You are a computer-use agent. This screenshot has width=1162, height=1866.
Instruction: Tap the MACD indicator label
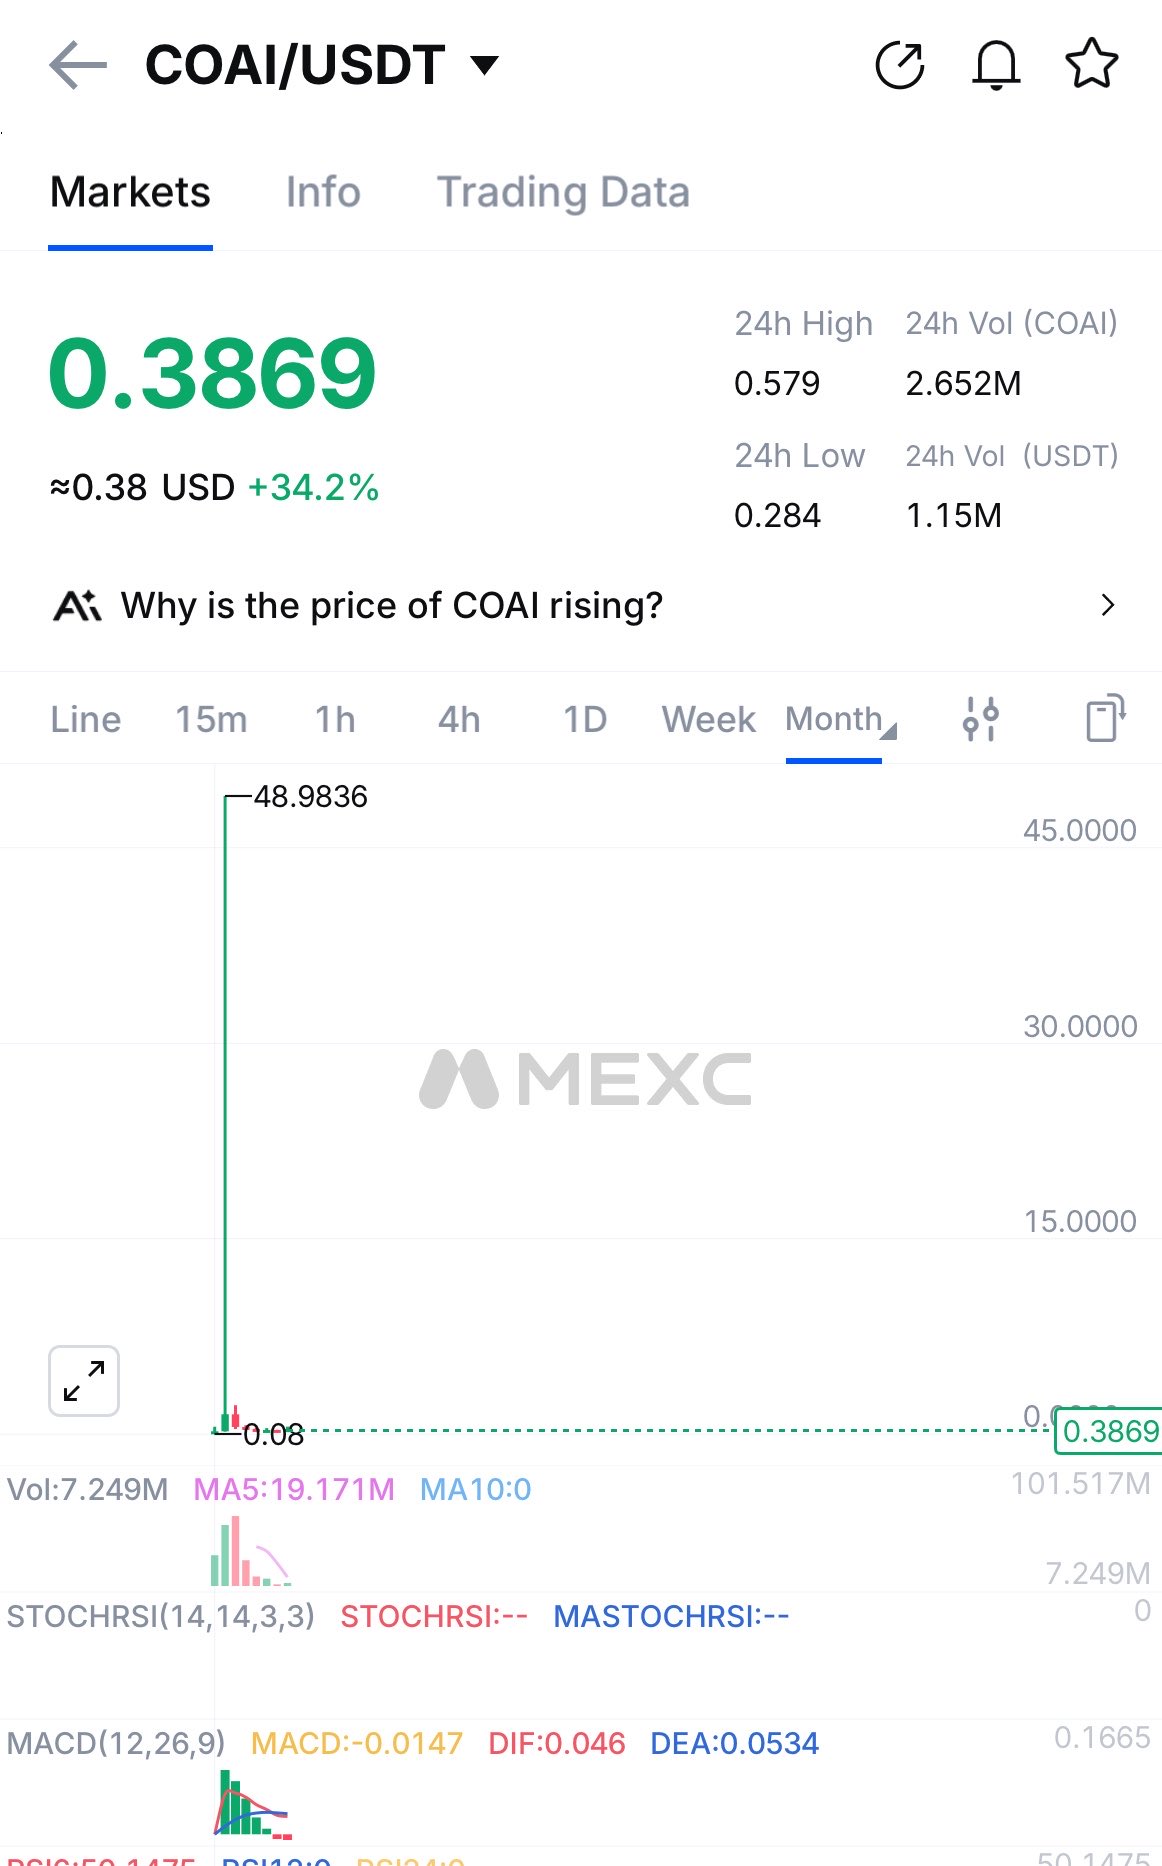coord(116,1743)
